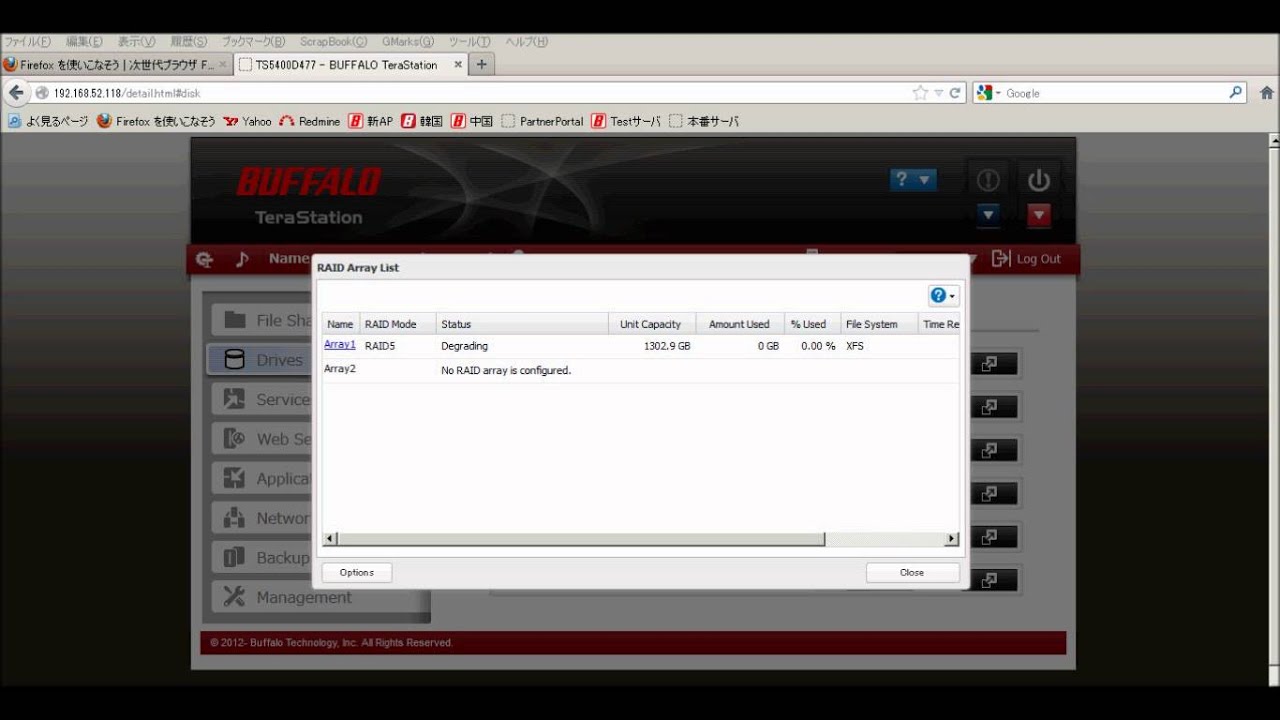Viewport: 1280px width, 720px height.
Task: Open the ヘルプ(H) menu
Action: 527,42
